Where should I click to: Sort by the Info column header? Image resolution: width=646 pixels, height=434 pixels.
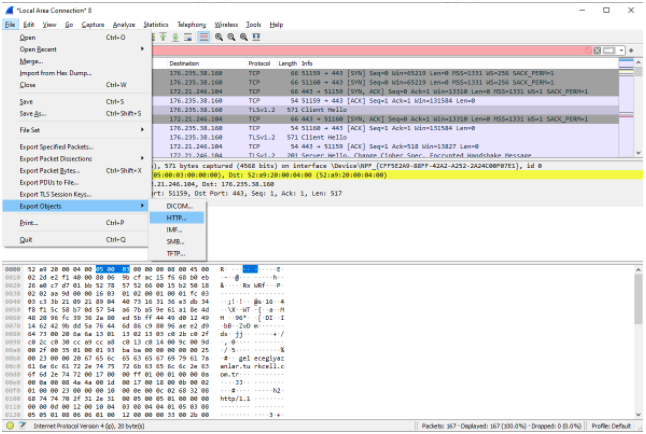(x=458, y=63)
